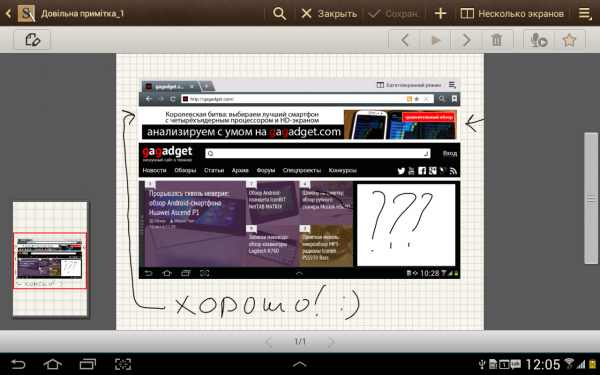
Task: Switch to pen edit mode
Action: [x=32, y=40]
